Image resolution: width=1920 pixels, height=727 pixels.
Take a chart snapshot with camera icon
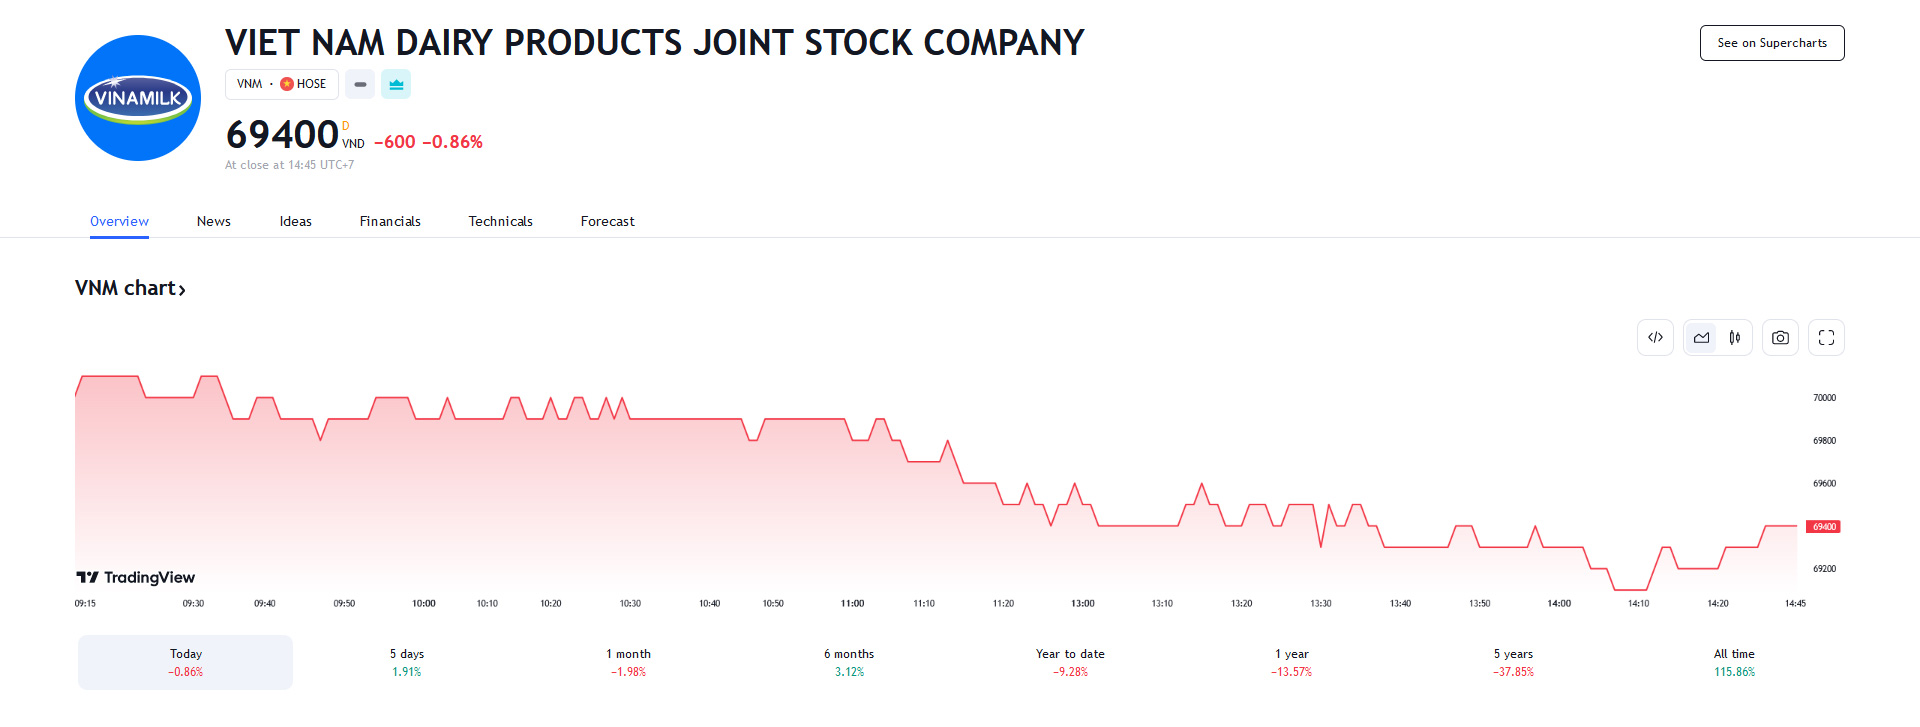click(x=1780, y=338)
